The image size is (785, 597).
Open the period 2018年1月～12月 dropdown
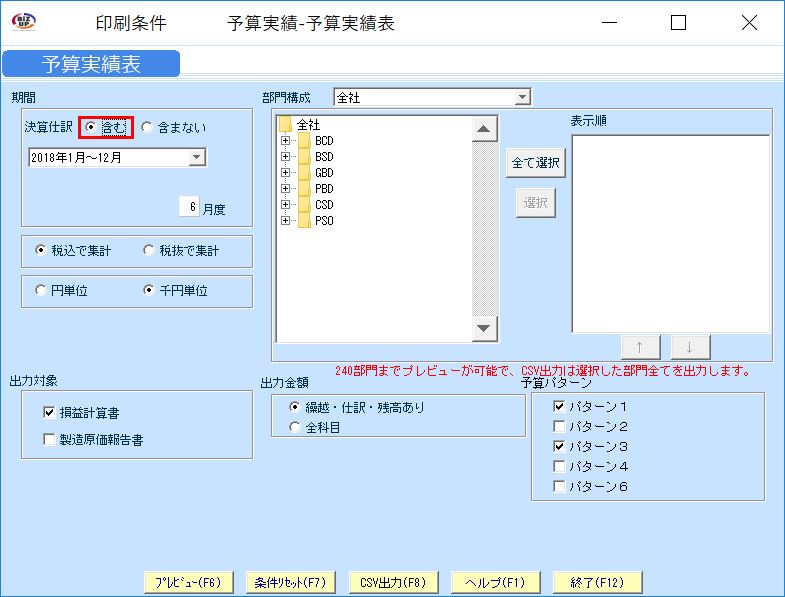[196, 157]
